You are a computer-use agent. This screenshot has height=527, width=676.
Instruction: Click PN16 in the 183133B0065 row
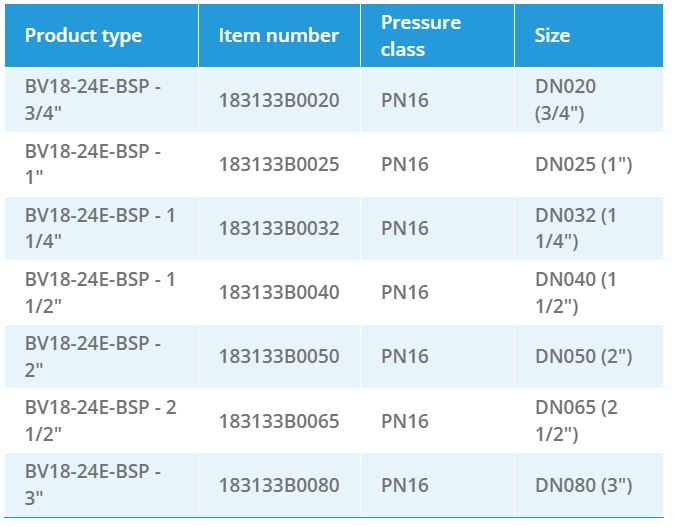click(x=404, y=421)
